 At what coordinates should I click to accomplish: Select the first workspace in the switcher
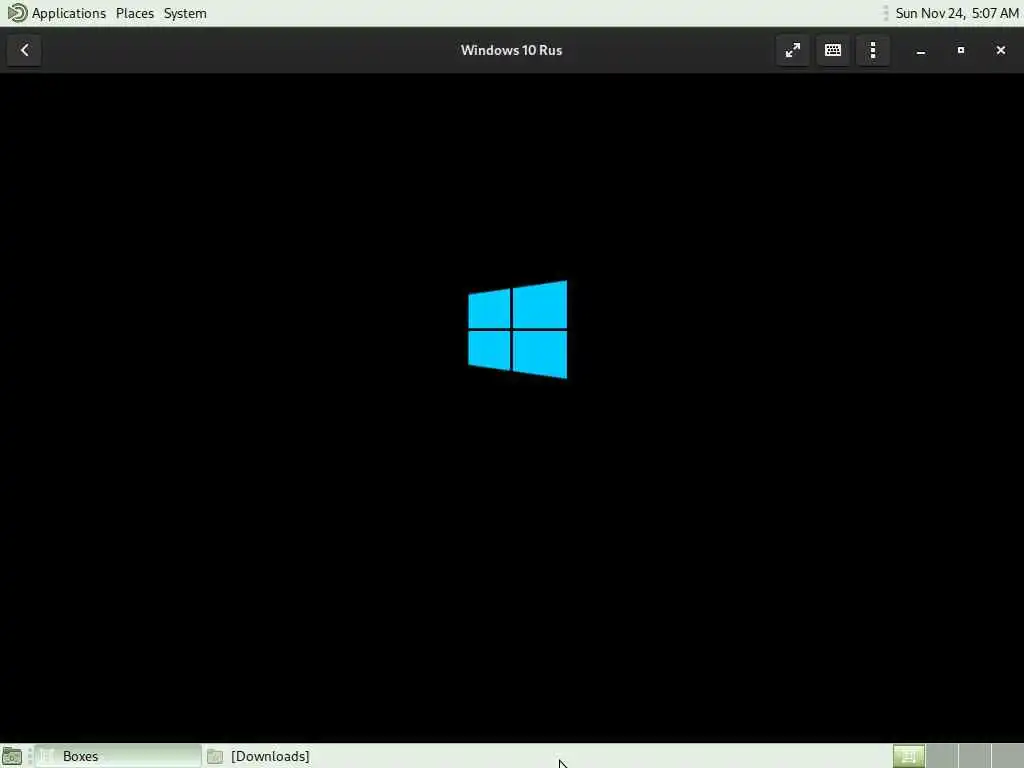point(908,756)
